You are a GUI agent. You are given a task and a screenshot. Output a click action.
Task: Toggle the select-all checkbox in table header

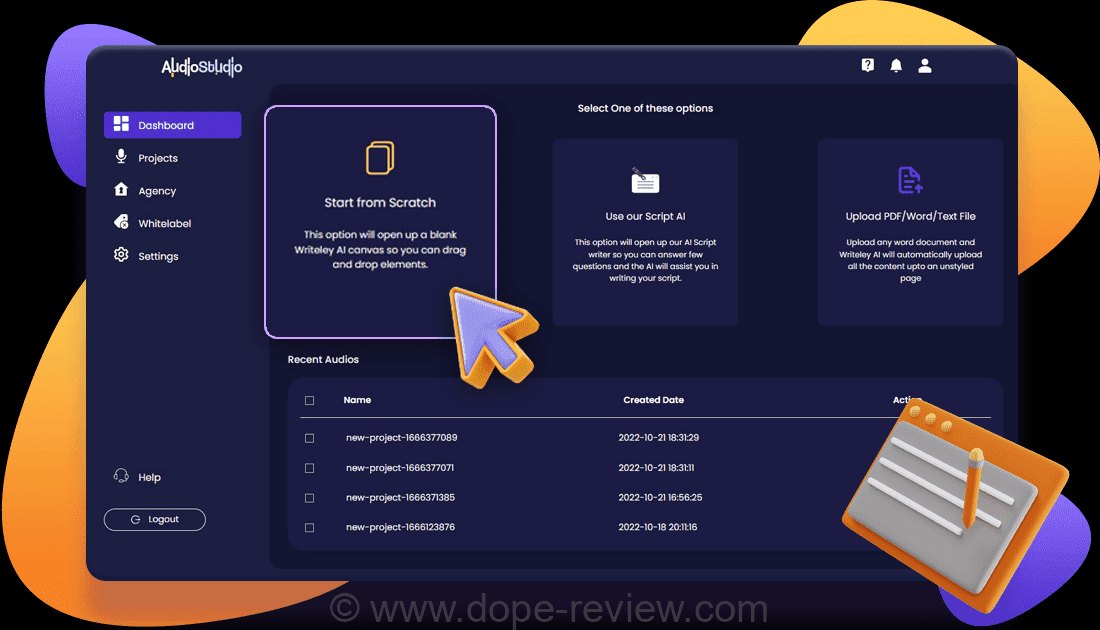(309, 400)
